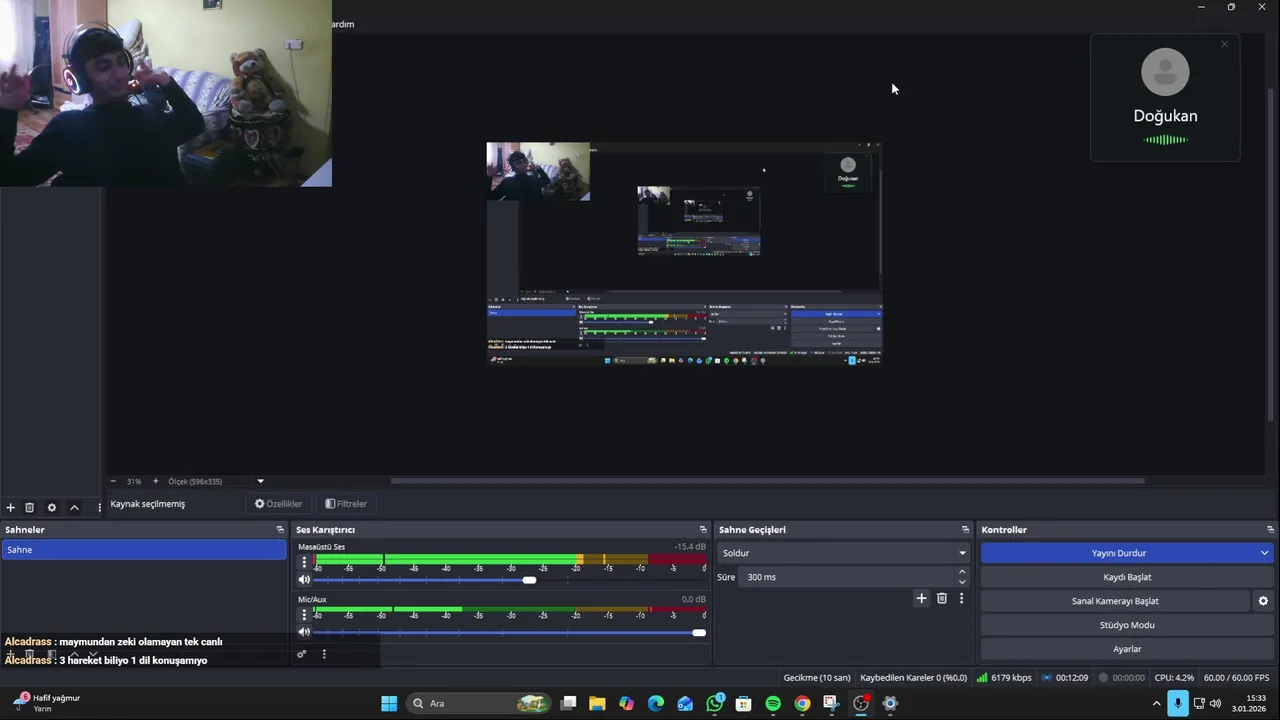Undock the Sahneler panel
The width and height of the screenshot is (1280, 720).
[x=280, y=530]
